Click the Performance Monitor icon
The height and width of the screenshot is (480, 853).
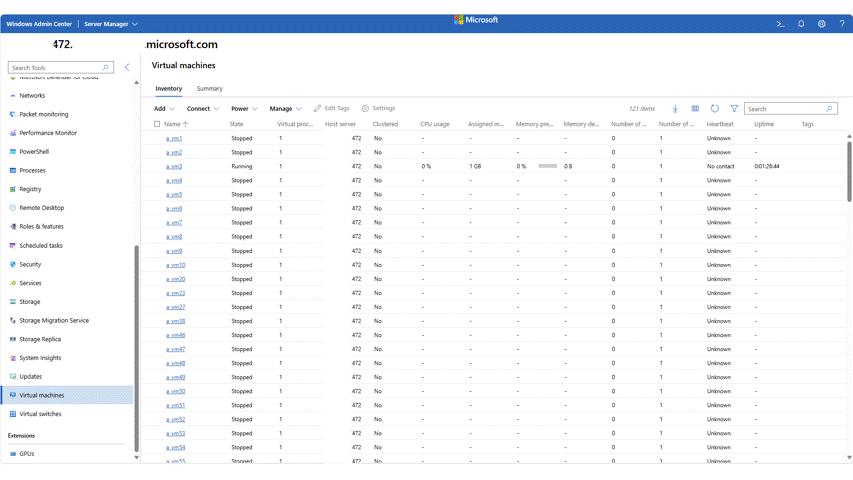point(13,133)
